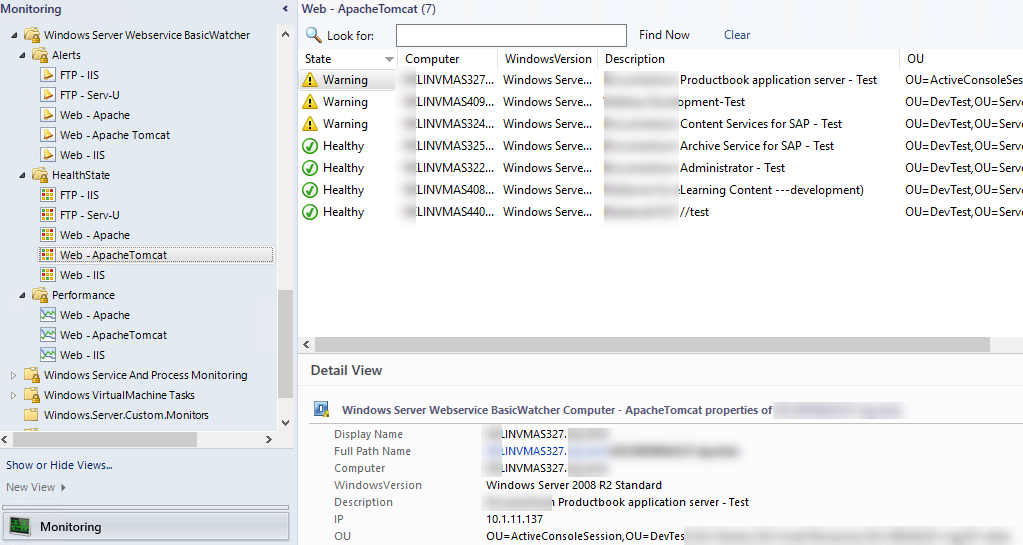Click Web - Apache health state grid icon

click(x=48, y=235)
